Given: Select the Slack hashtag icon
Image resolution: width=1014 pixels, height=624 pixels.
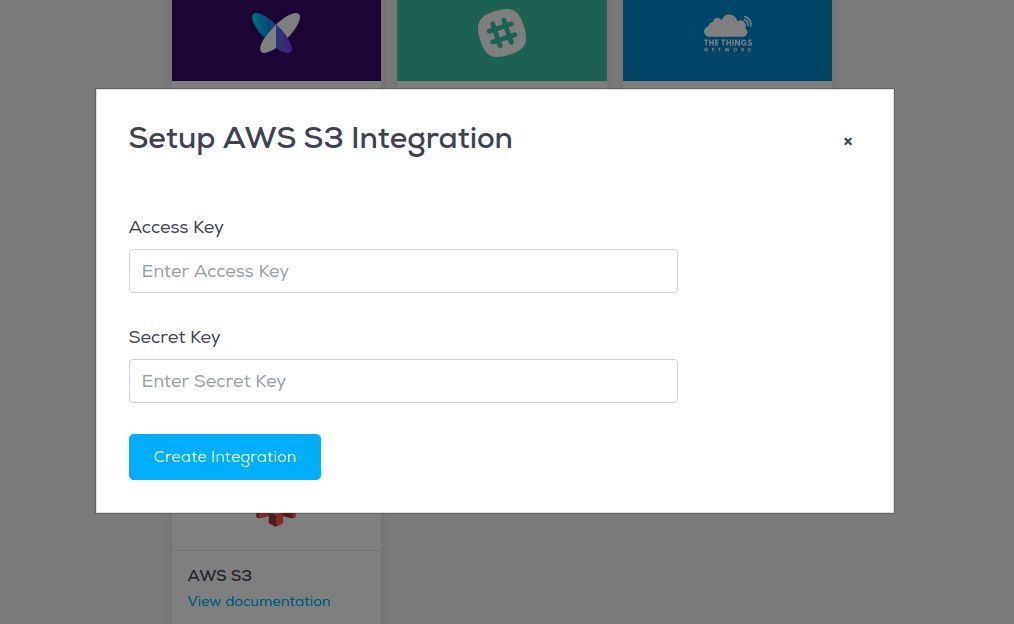Looking at the screenshot, I should [x=502, y=33].
